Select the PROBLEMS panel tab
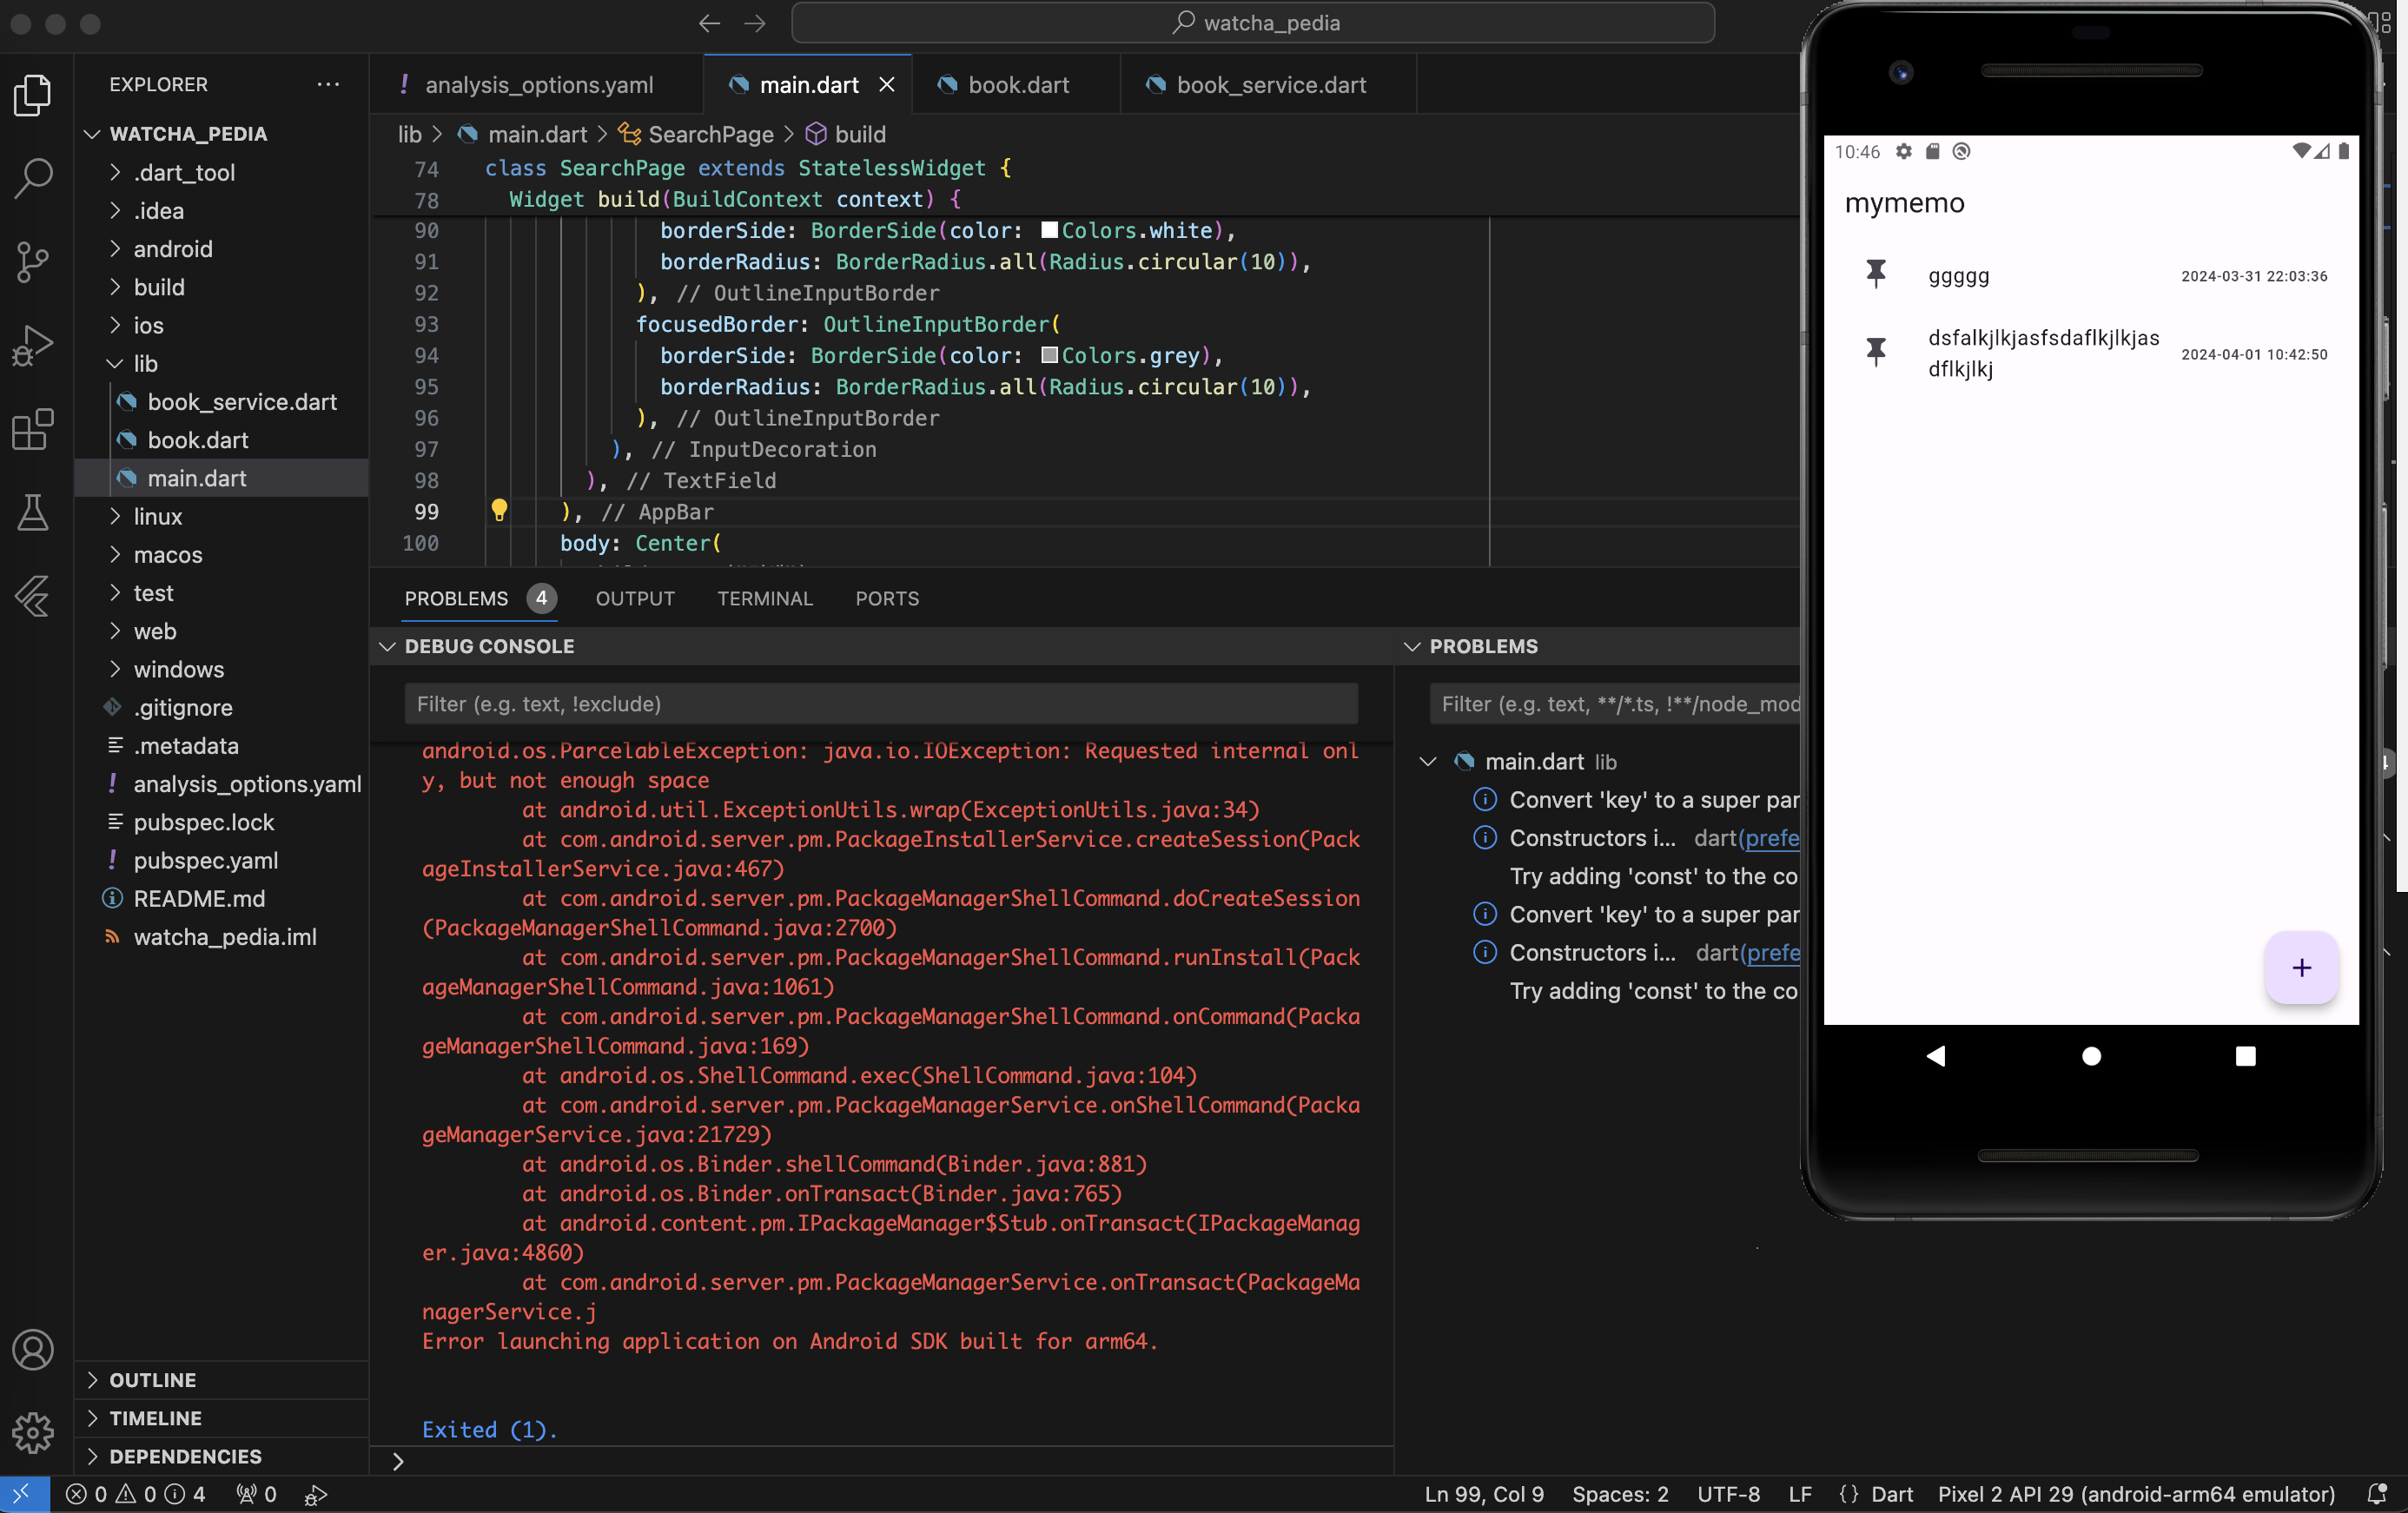Viewport: 2408px width, 1513px height. tap(480, 598)
